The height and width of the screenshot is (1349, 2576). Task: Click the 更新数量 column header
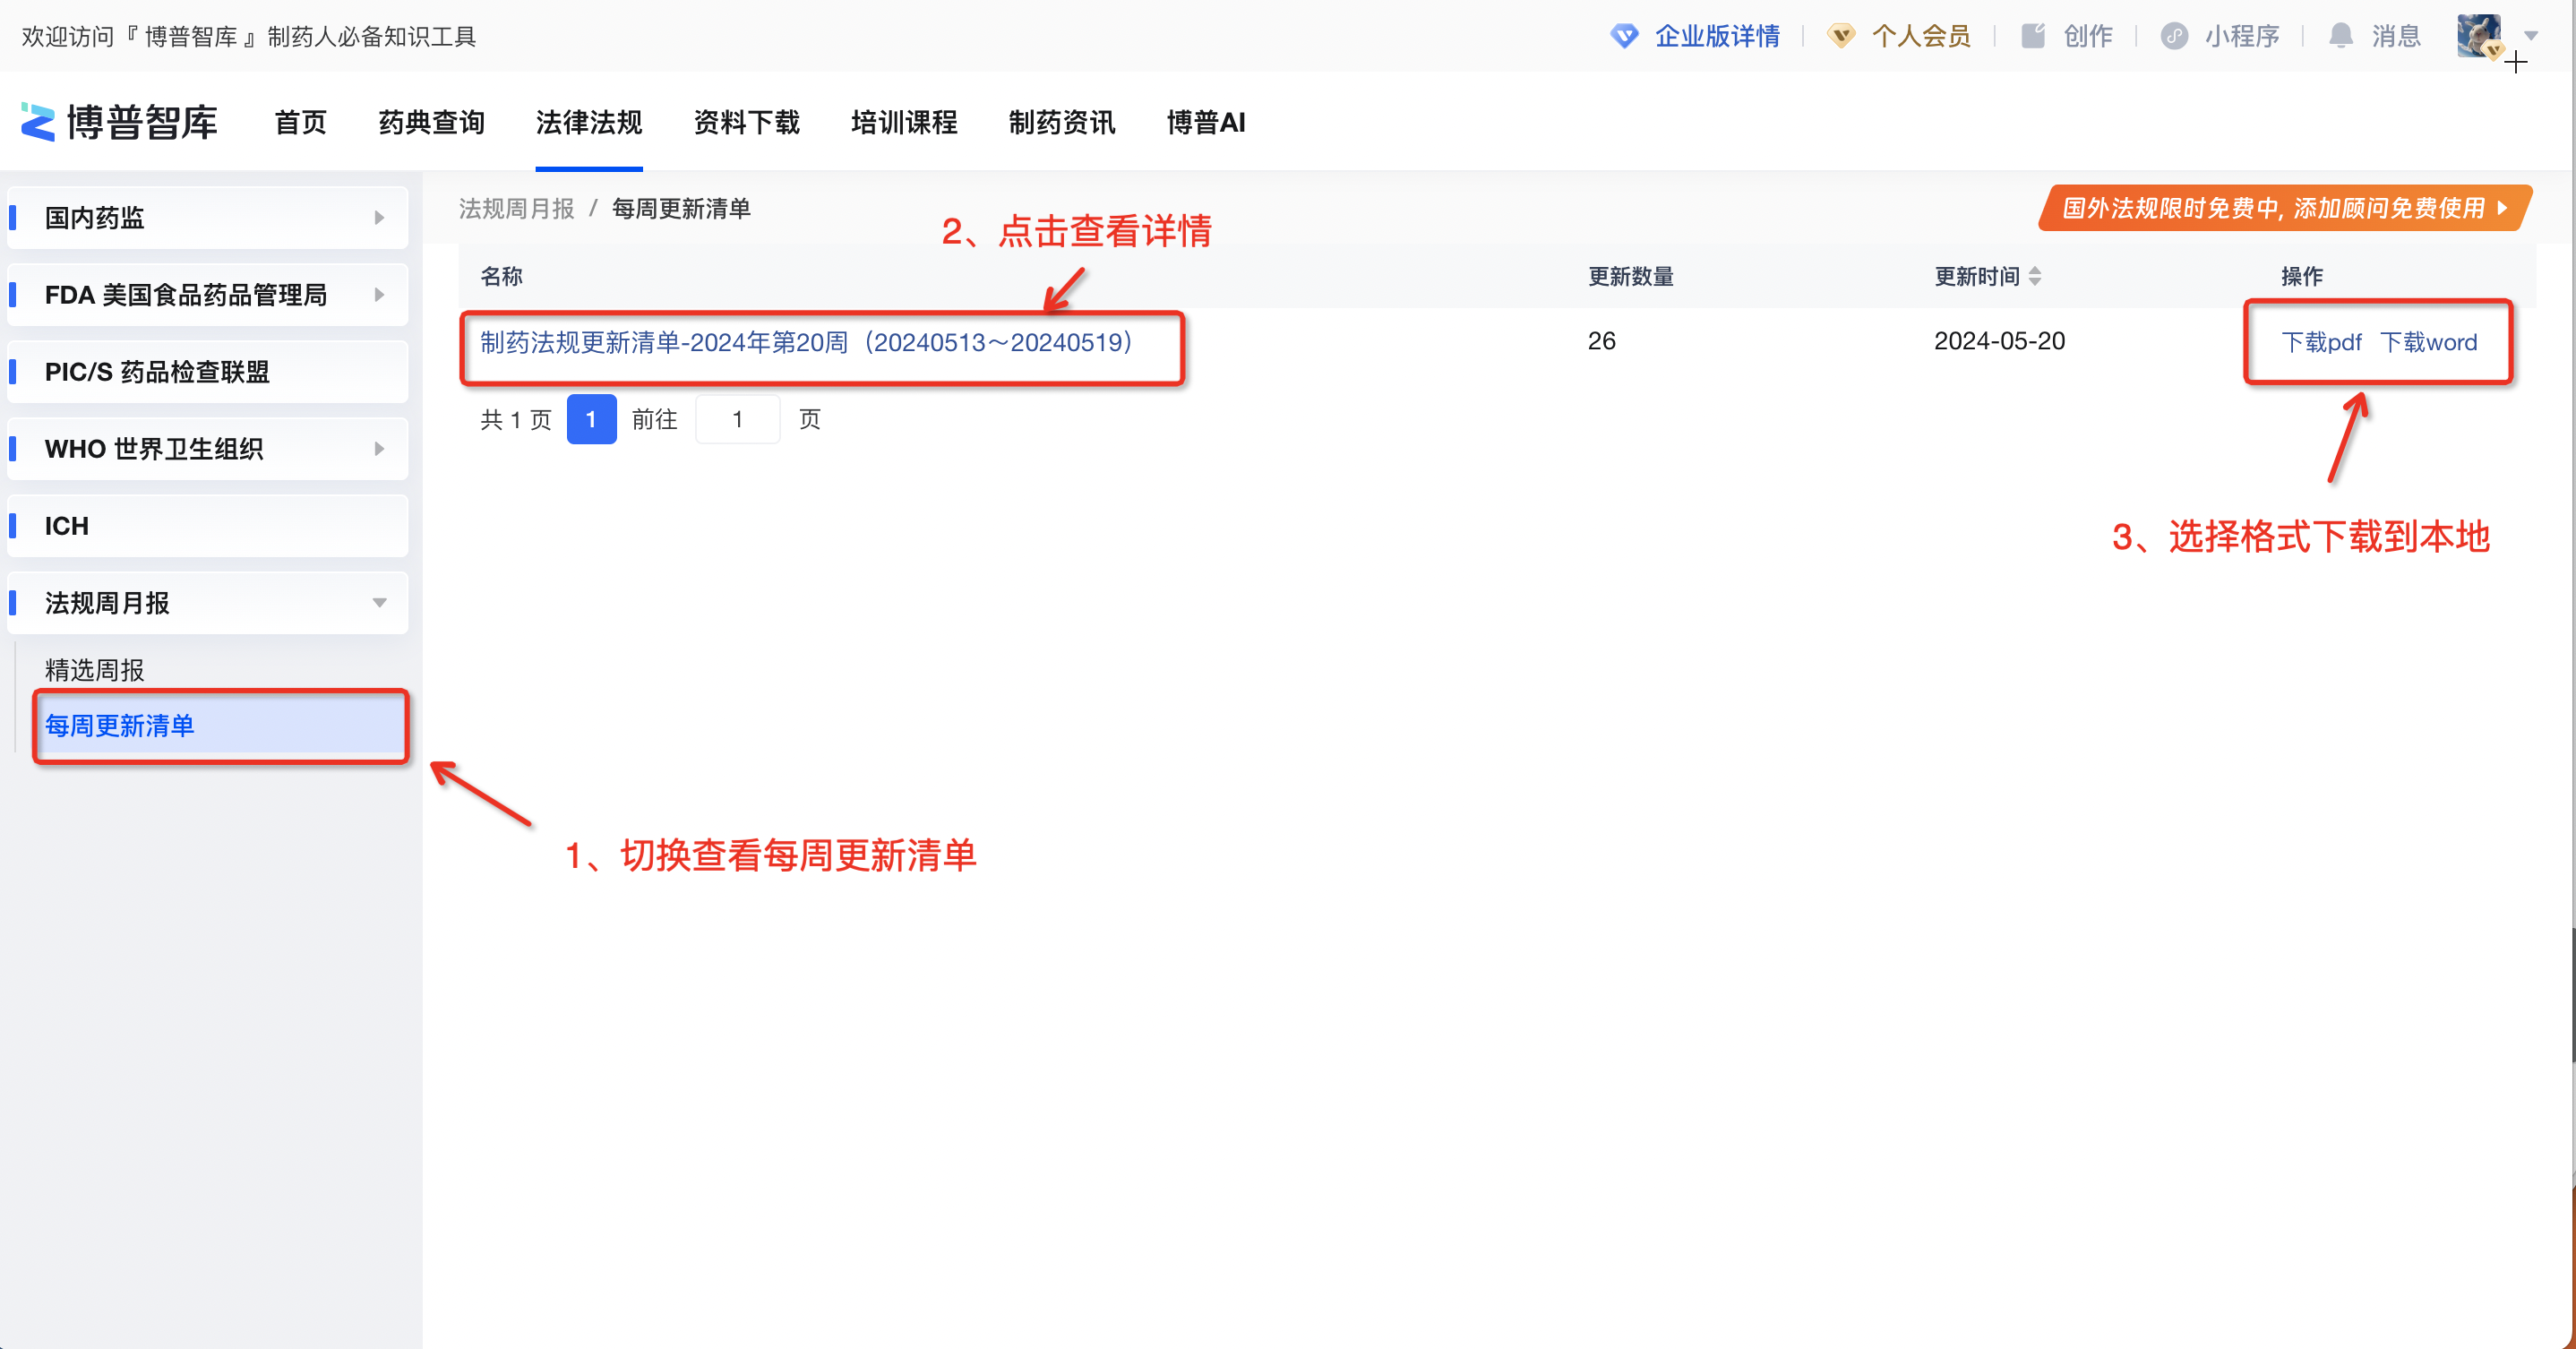point(1631,276)
